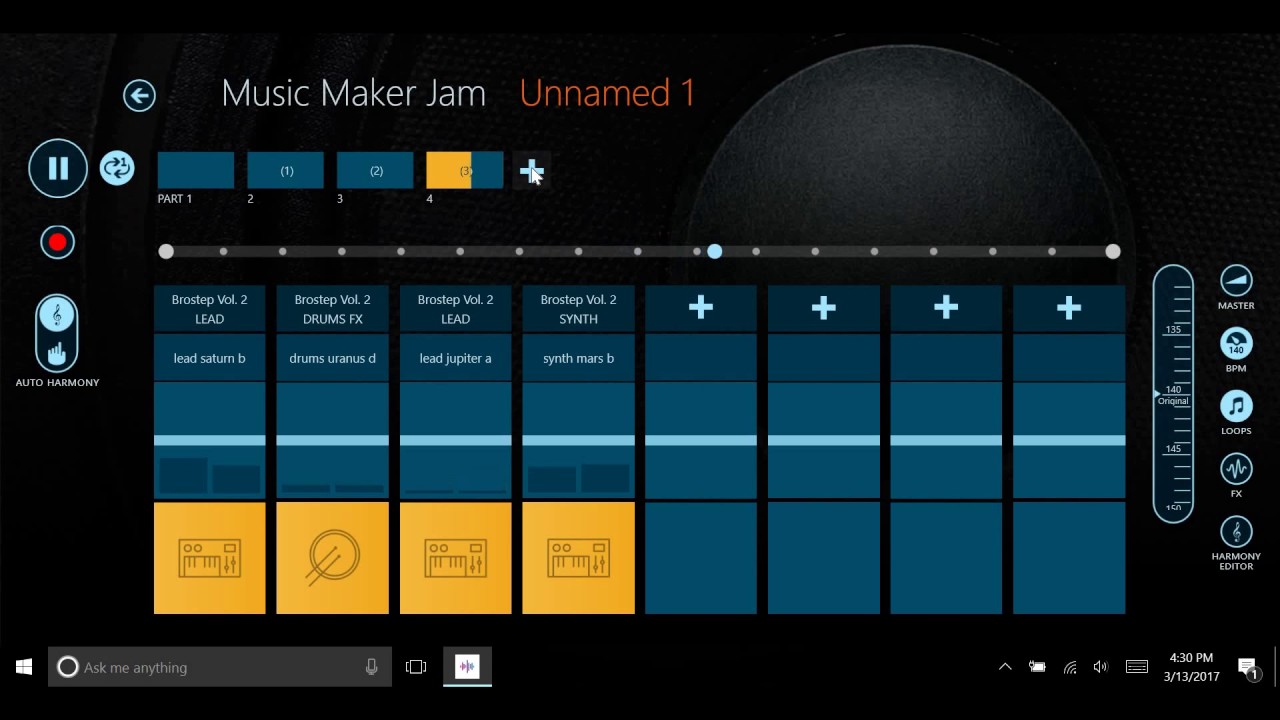Open the battery tray icon
This screenshot has height=720, width=1280.
coord(1037,667)
